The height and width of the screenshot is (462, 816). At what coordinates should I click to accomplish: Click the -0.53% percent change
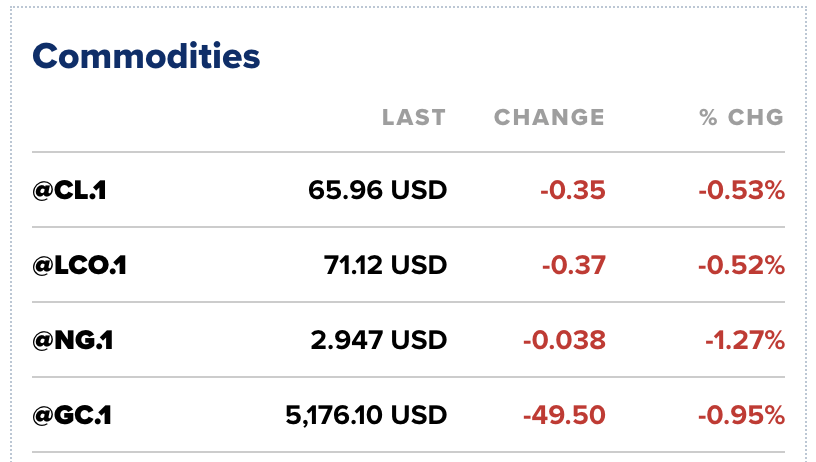(741, 189)
